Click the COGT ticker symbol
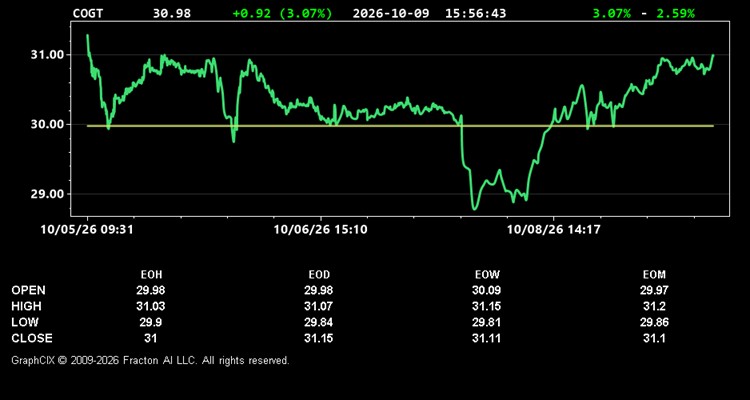This screenshot has height=400, width=750. pos(88,13)
